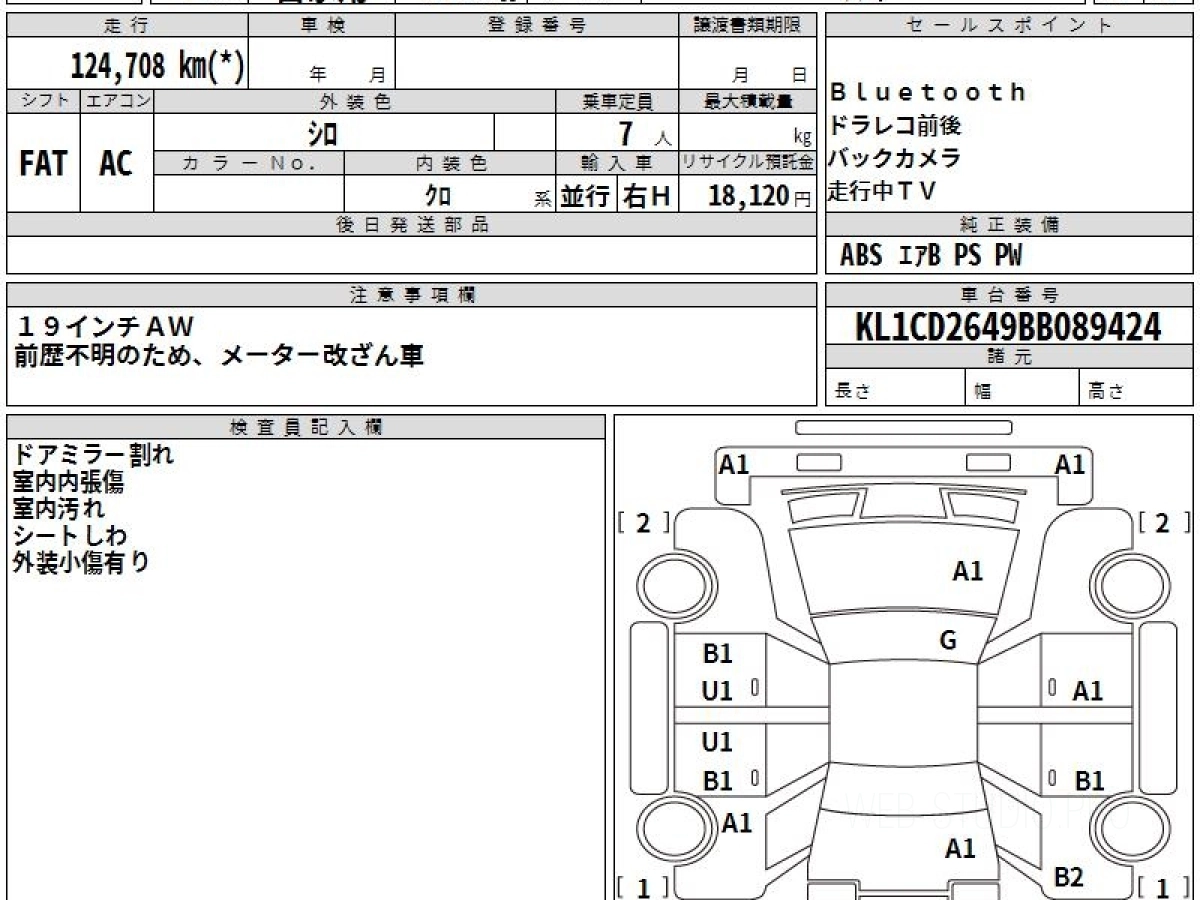Screen dimensions: 1200x900
Task: Click the 注意事項欄 header
Action: [x=412, y=295]
